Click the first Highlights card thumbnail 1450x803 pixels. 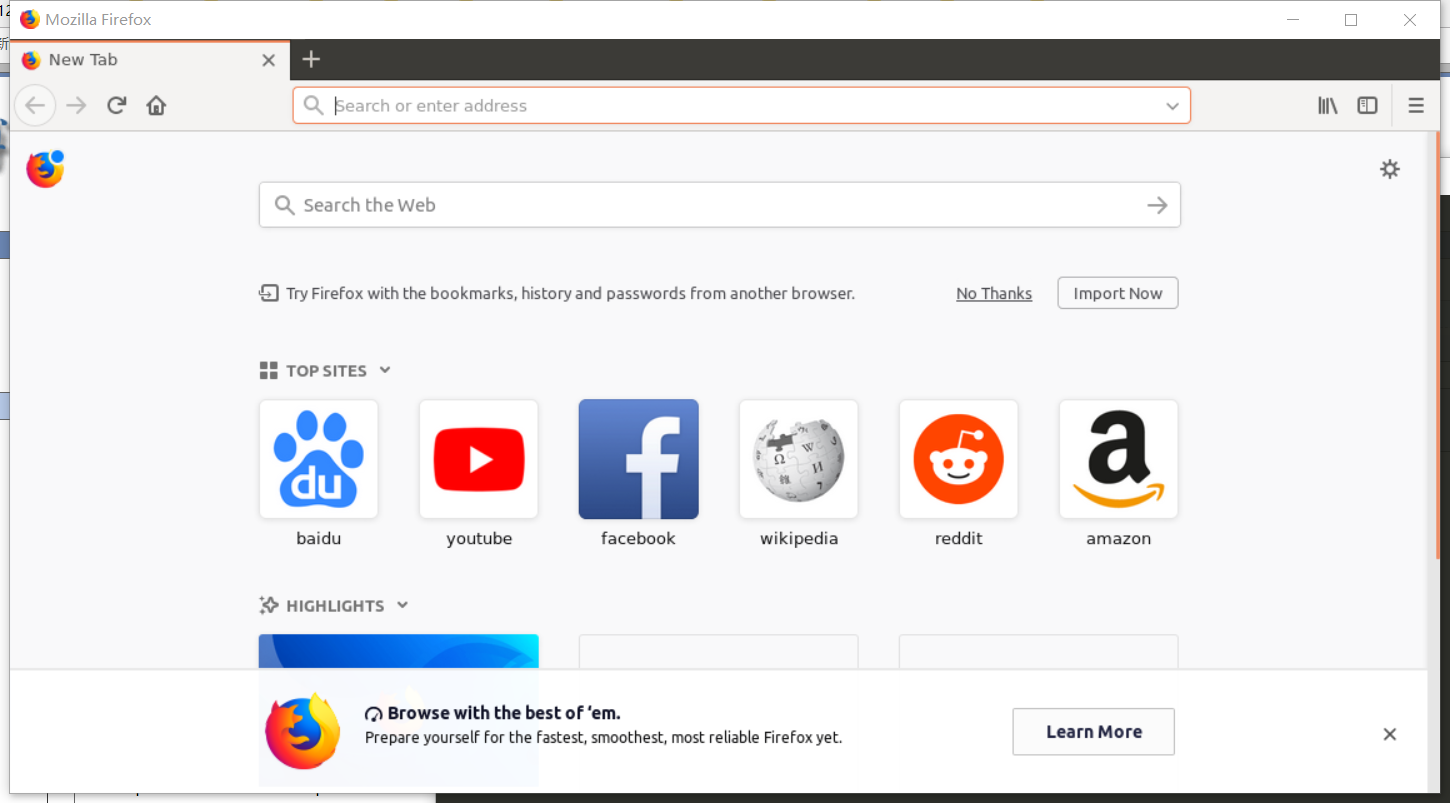(x=399, y=652)
